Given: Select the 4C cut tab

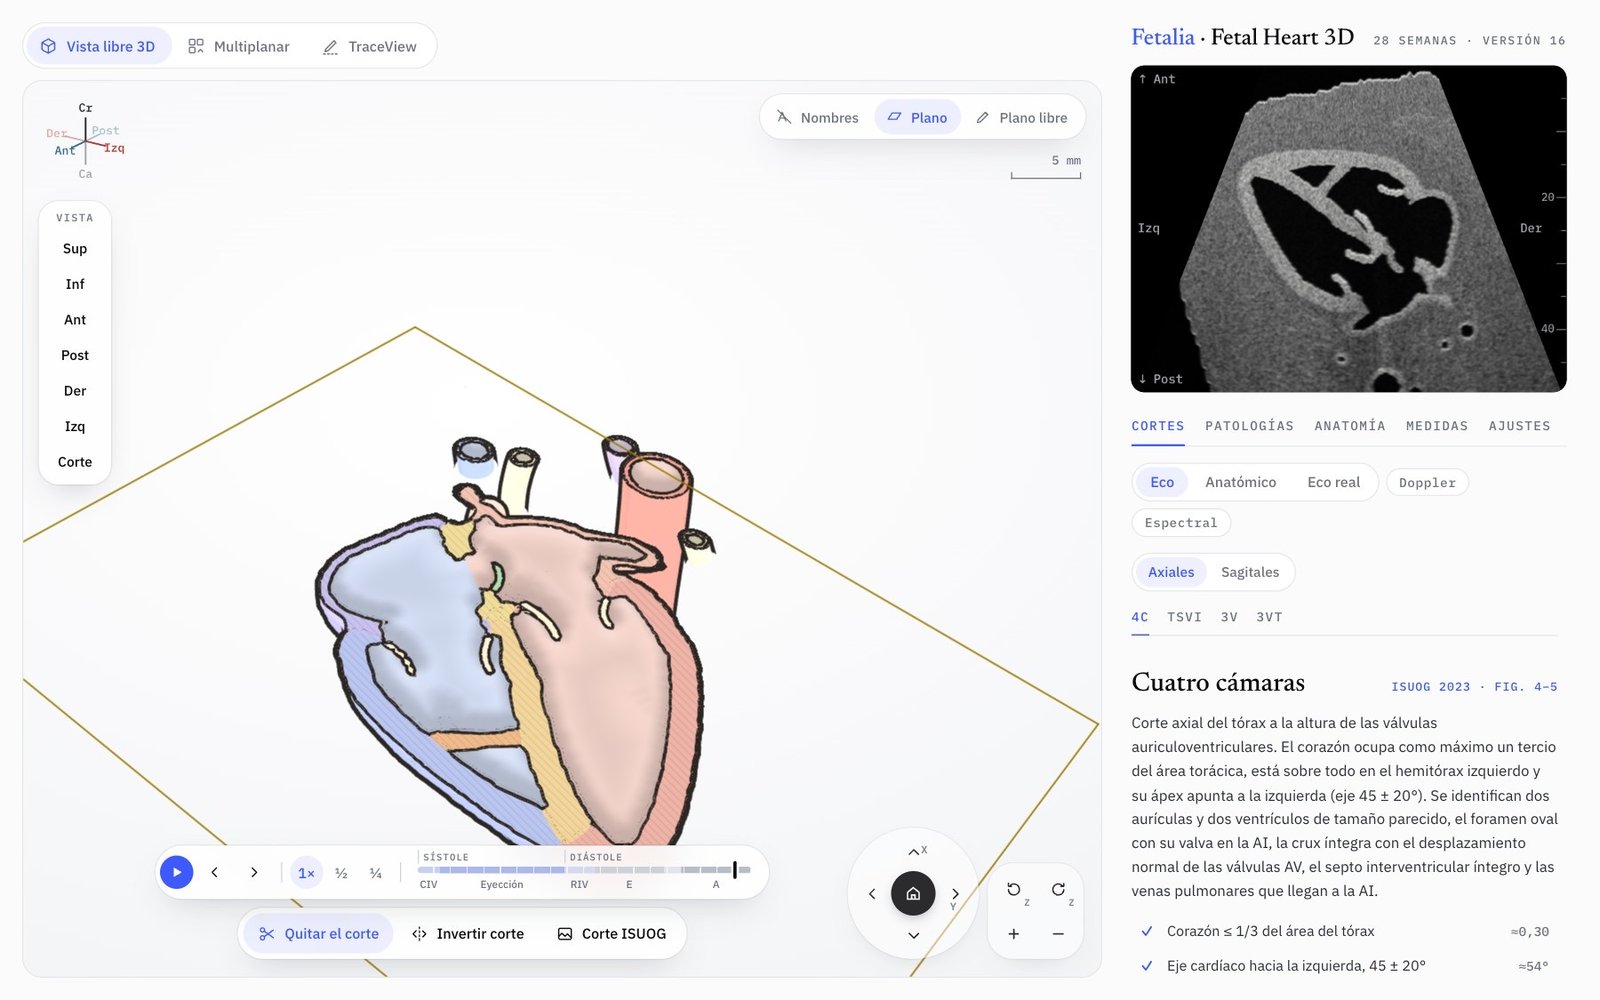Looking at the screenshot, I should [x=1140, y=618].
